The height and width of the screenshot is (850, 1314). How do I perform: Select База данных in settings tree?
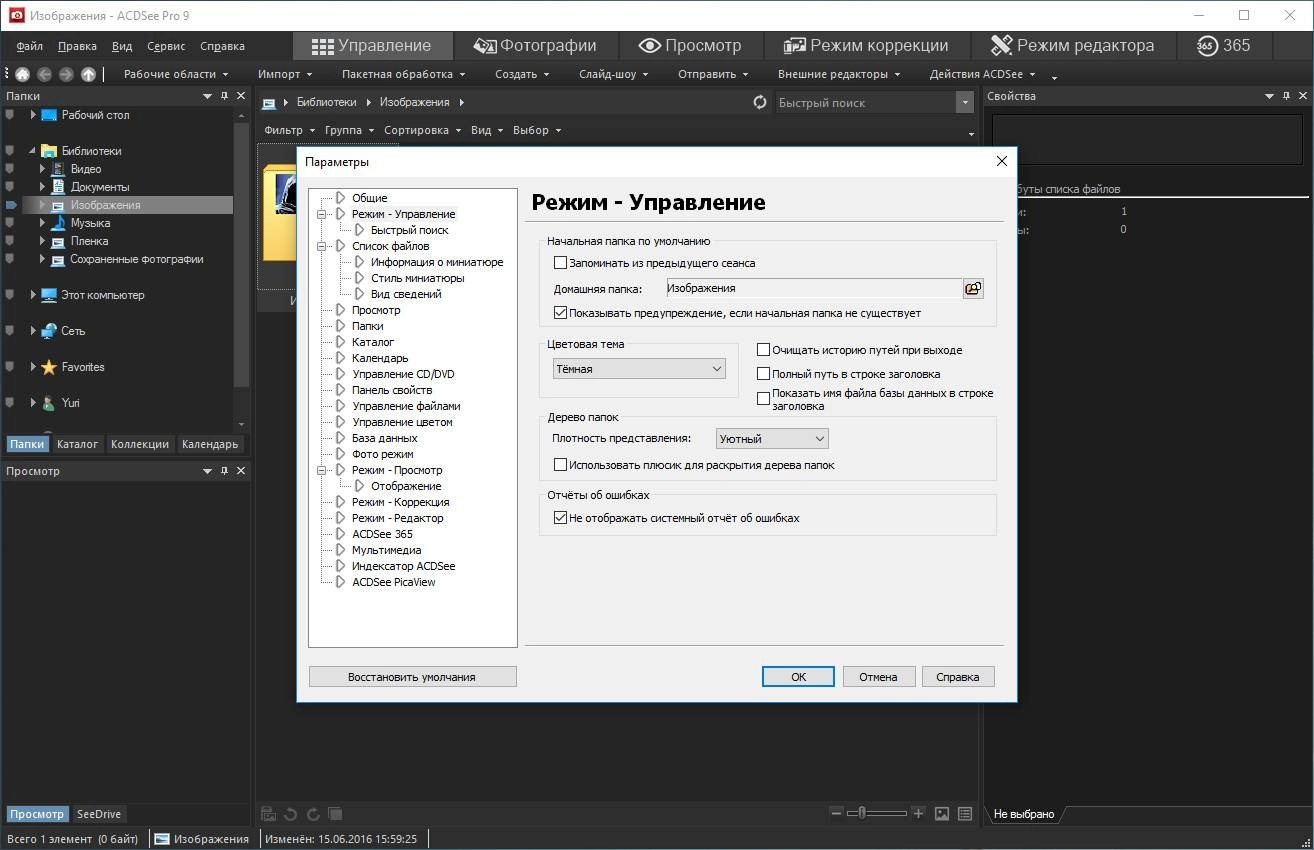point(384,438)
